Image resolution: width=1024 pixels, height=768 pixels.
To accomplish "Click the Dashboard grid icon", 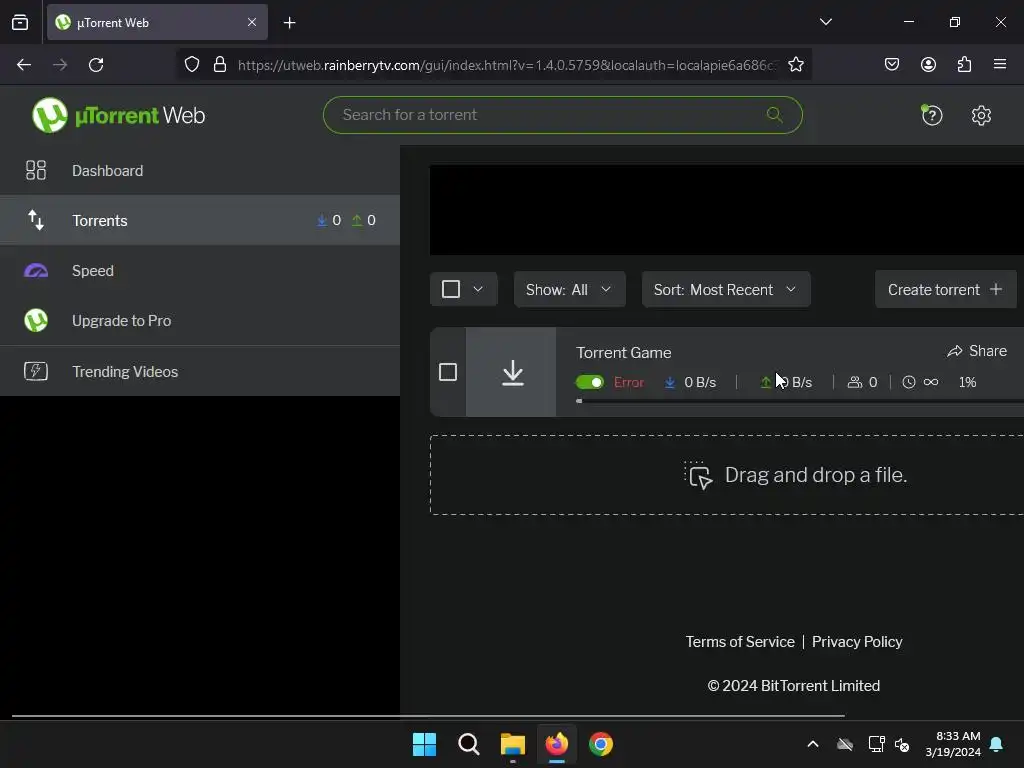I will point(36,170).
